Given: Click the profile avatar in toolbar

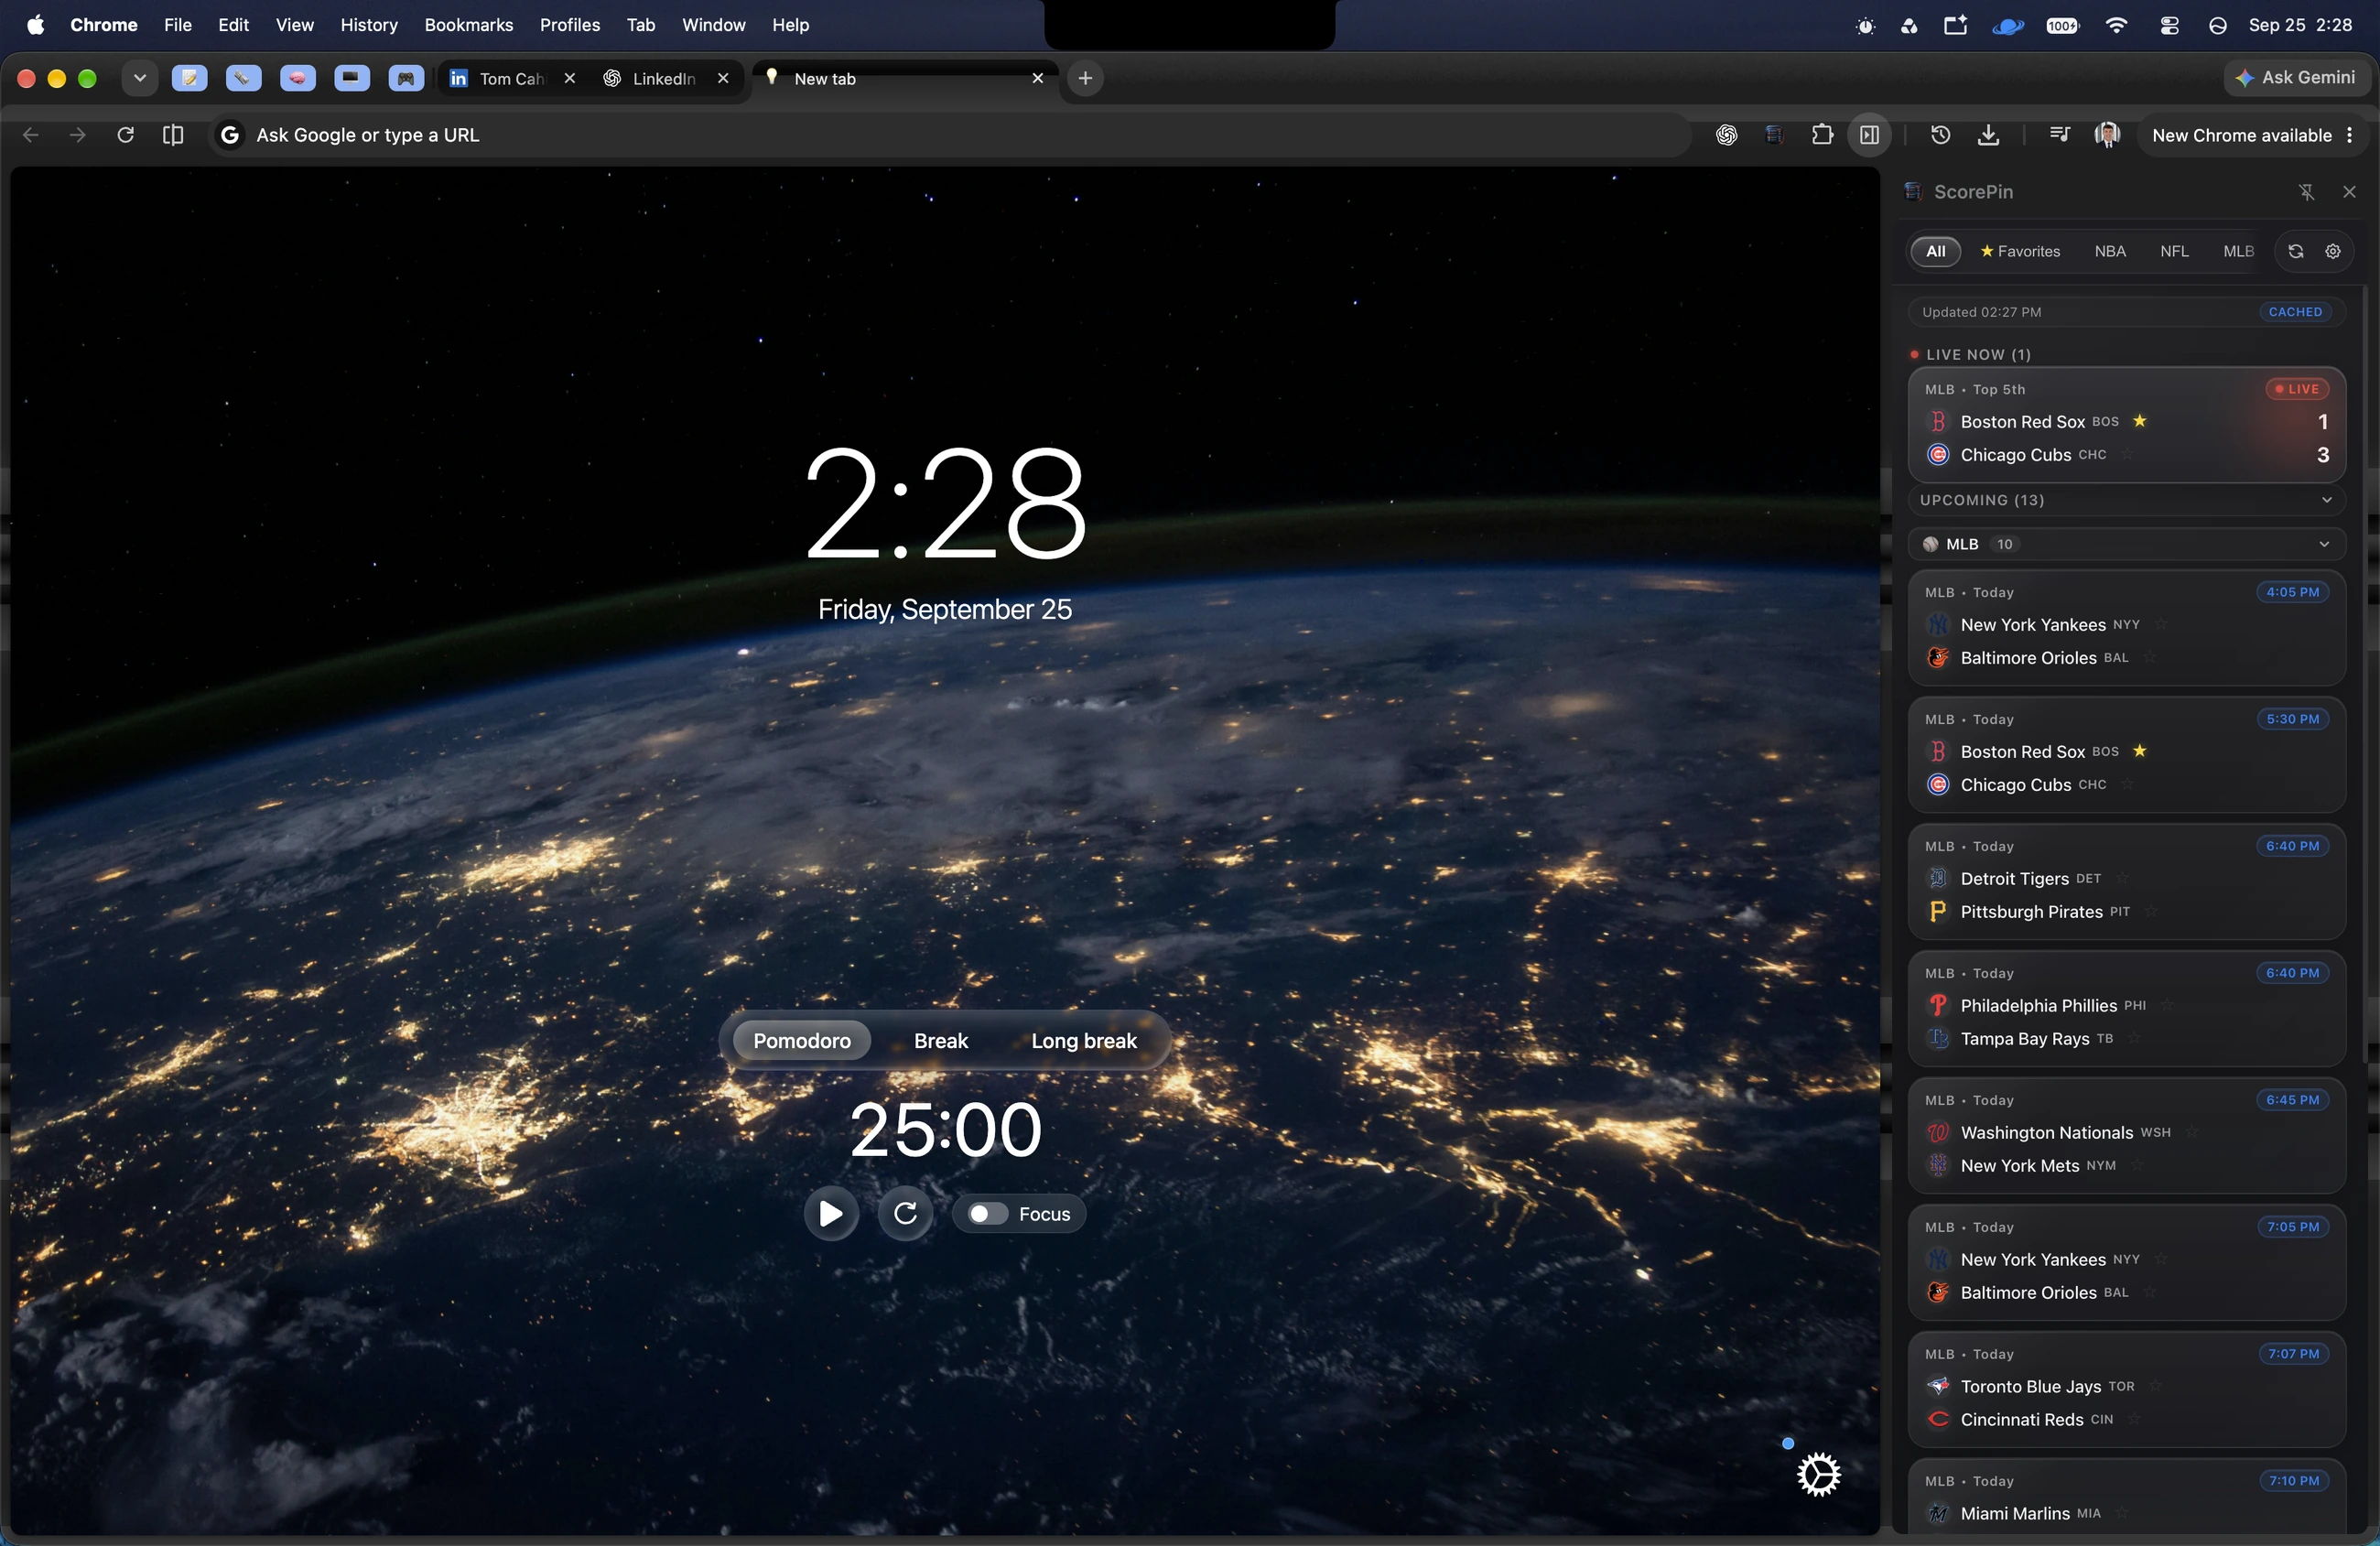Looking at the screenshot, I should (2107, 135).
